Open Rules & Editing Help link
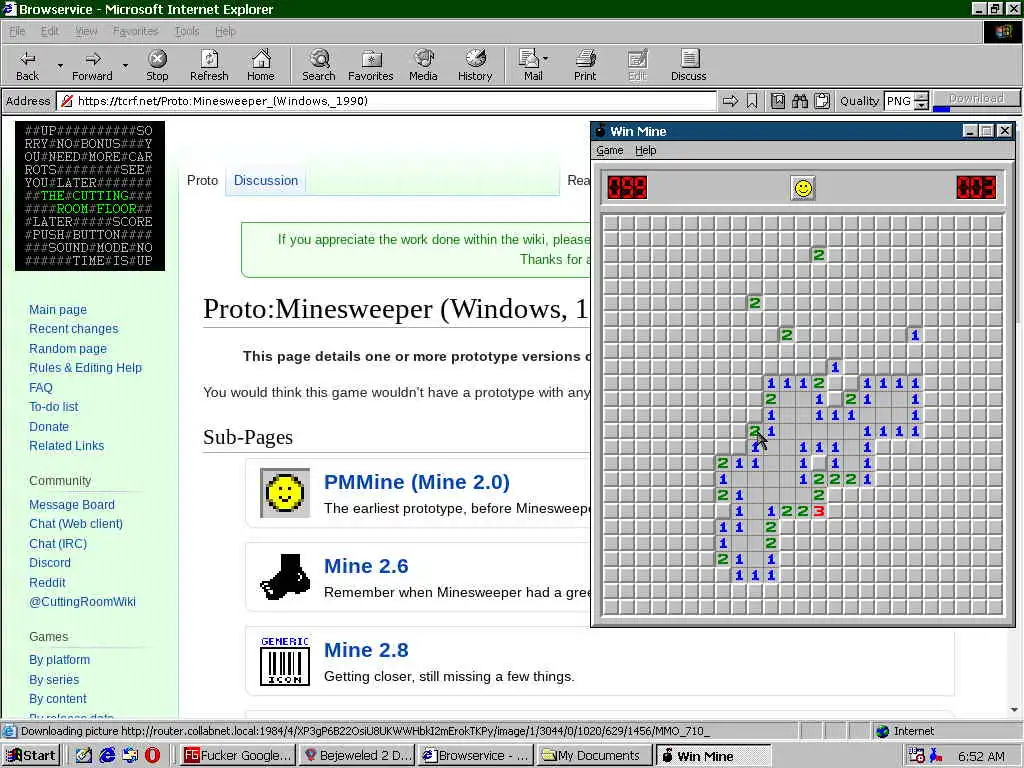The height and width of the screenshot is (768, 1024). (x=85, y=368)
